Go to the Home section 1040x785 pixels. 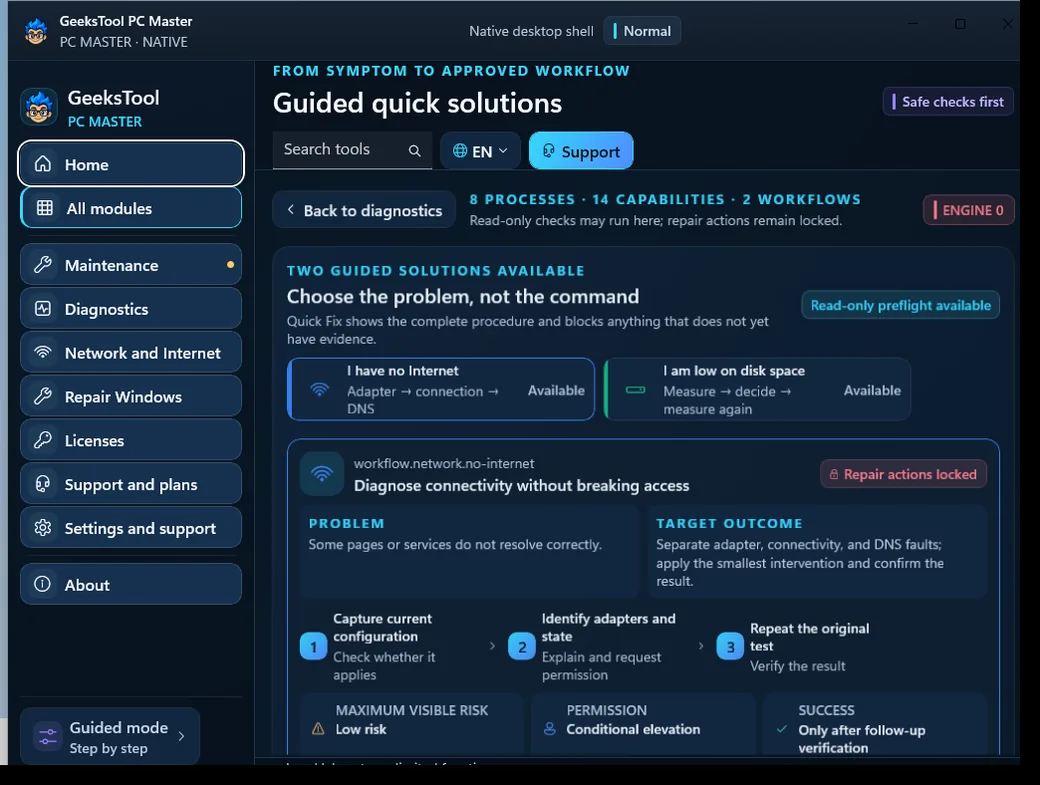coord(131,163)
